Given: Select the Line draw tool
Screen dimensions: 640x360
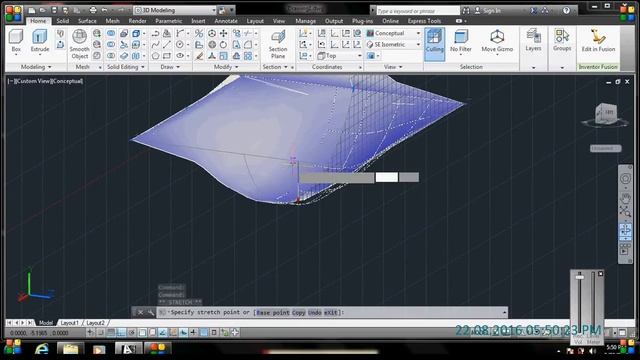Looking at the screenshot, I should [x=167, y=44].
